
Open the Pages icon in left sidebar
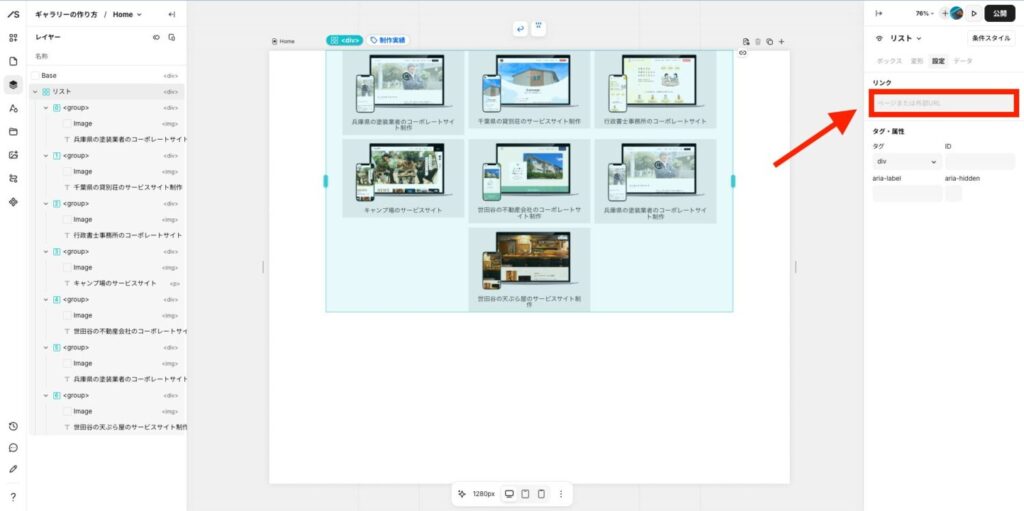click(x=13, y=61)
